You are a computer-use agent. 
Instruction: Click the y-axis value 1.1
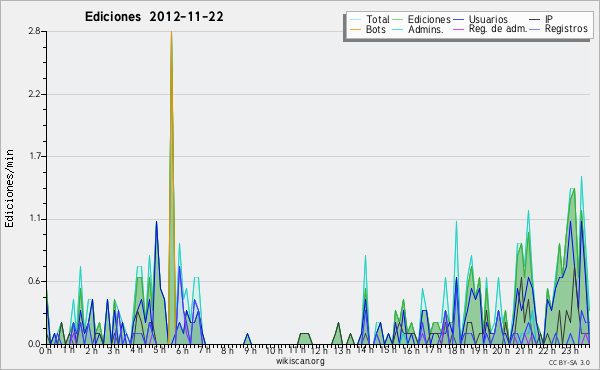tap(34, 219)
